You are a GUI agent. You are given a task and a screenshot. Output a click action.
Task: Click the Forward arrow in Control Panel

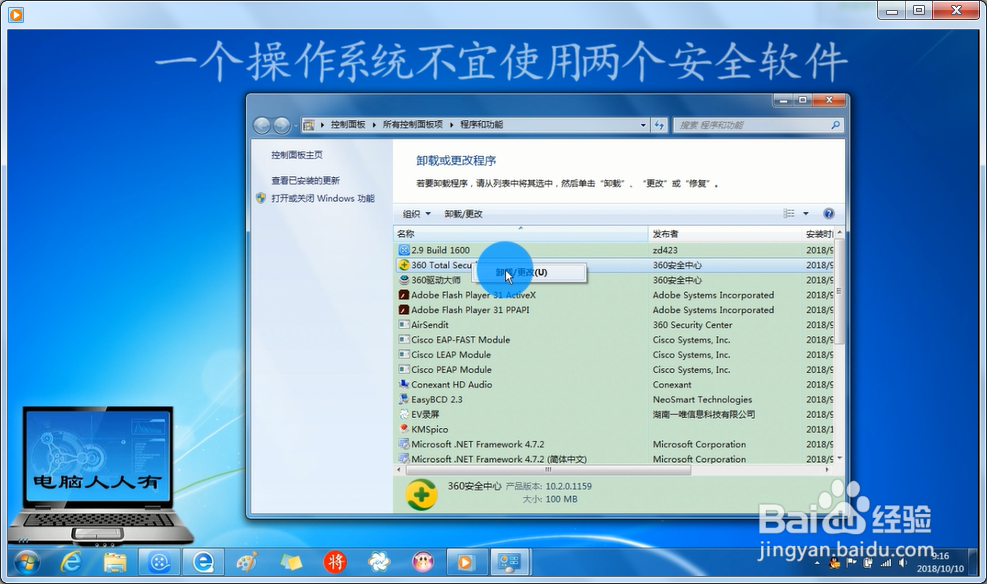pos(282,125)
